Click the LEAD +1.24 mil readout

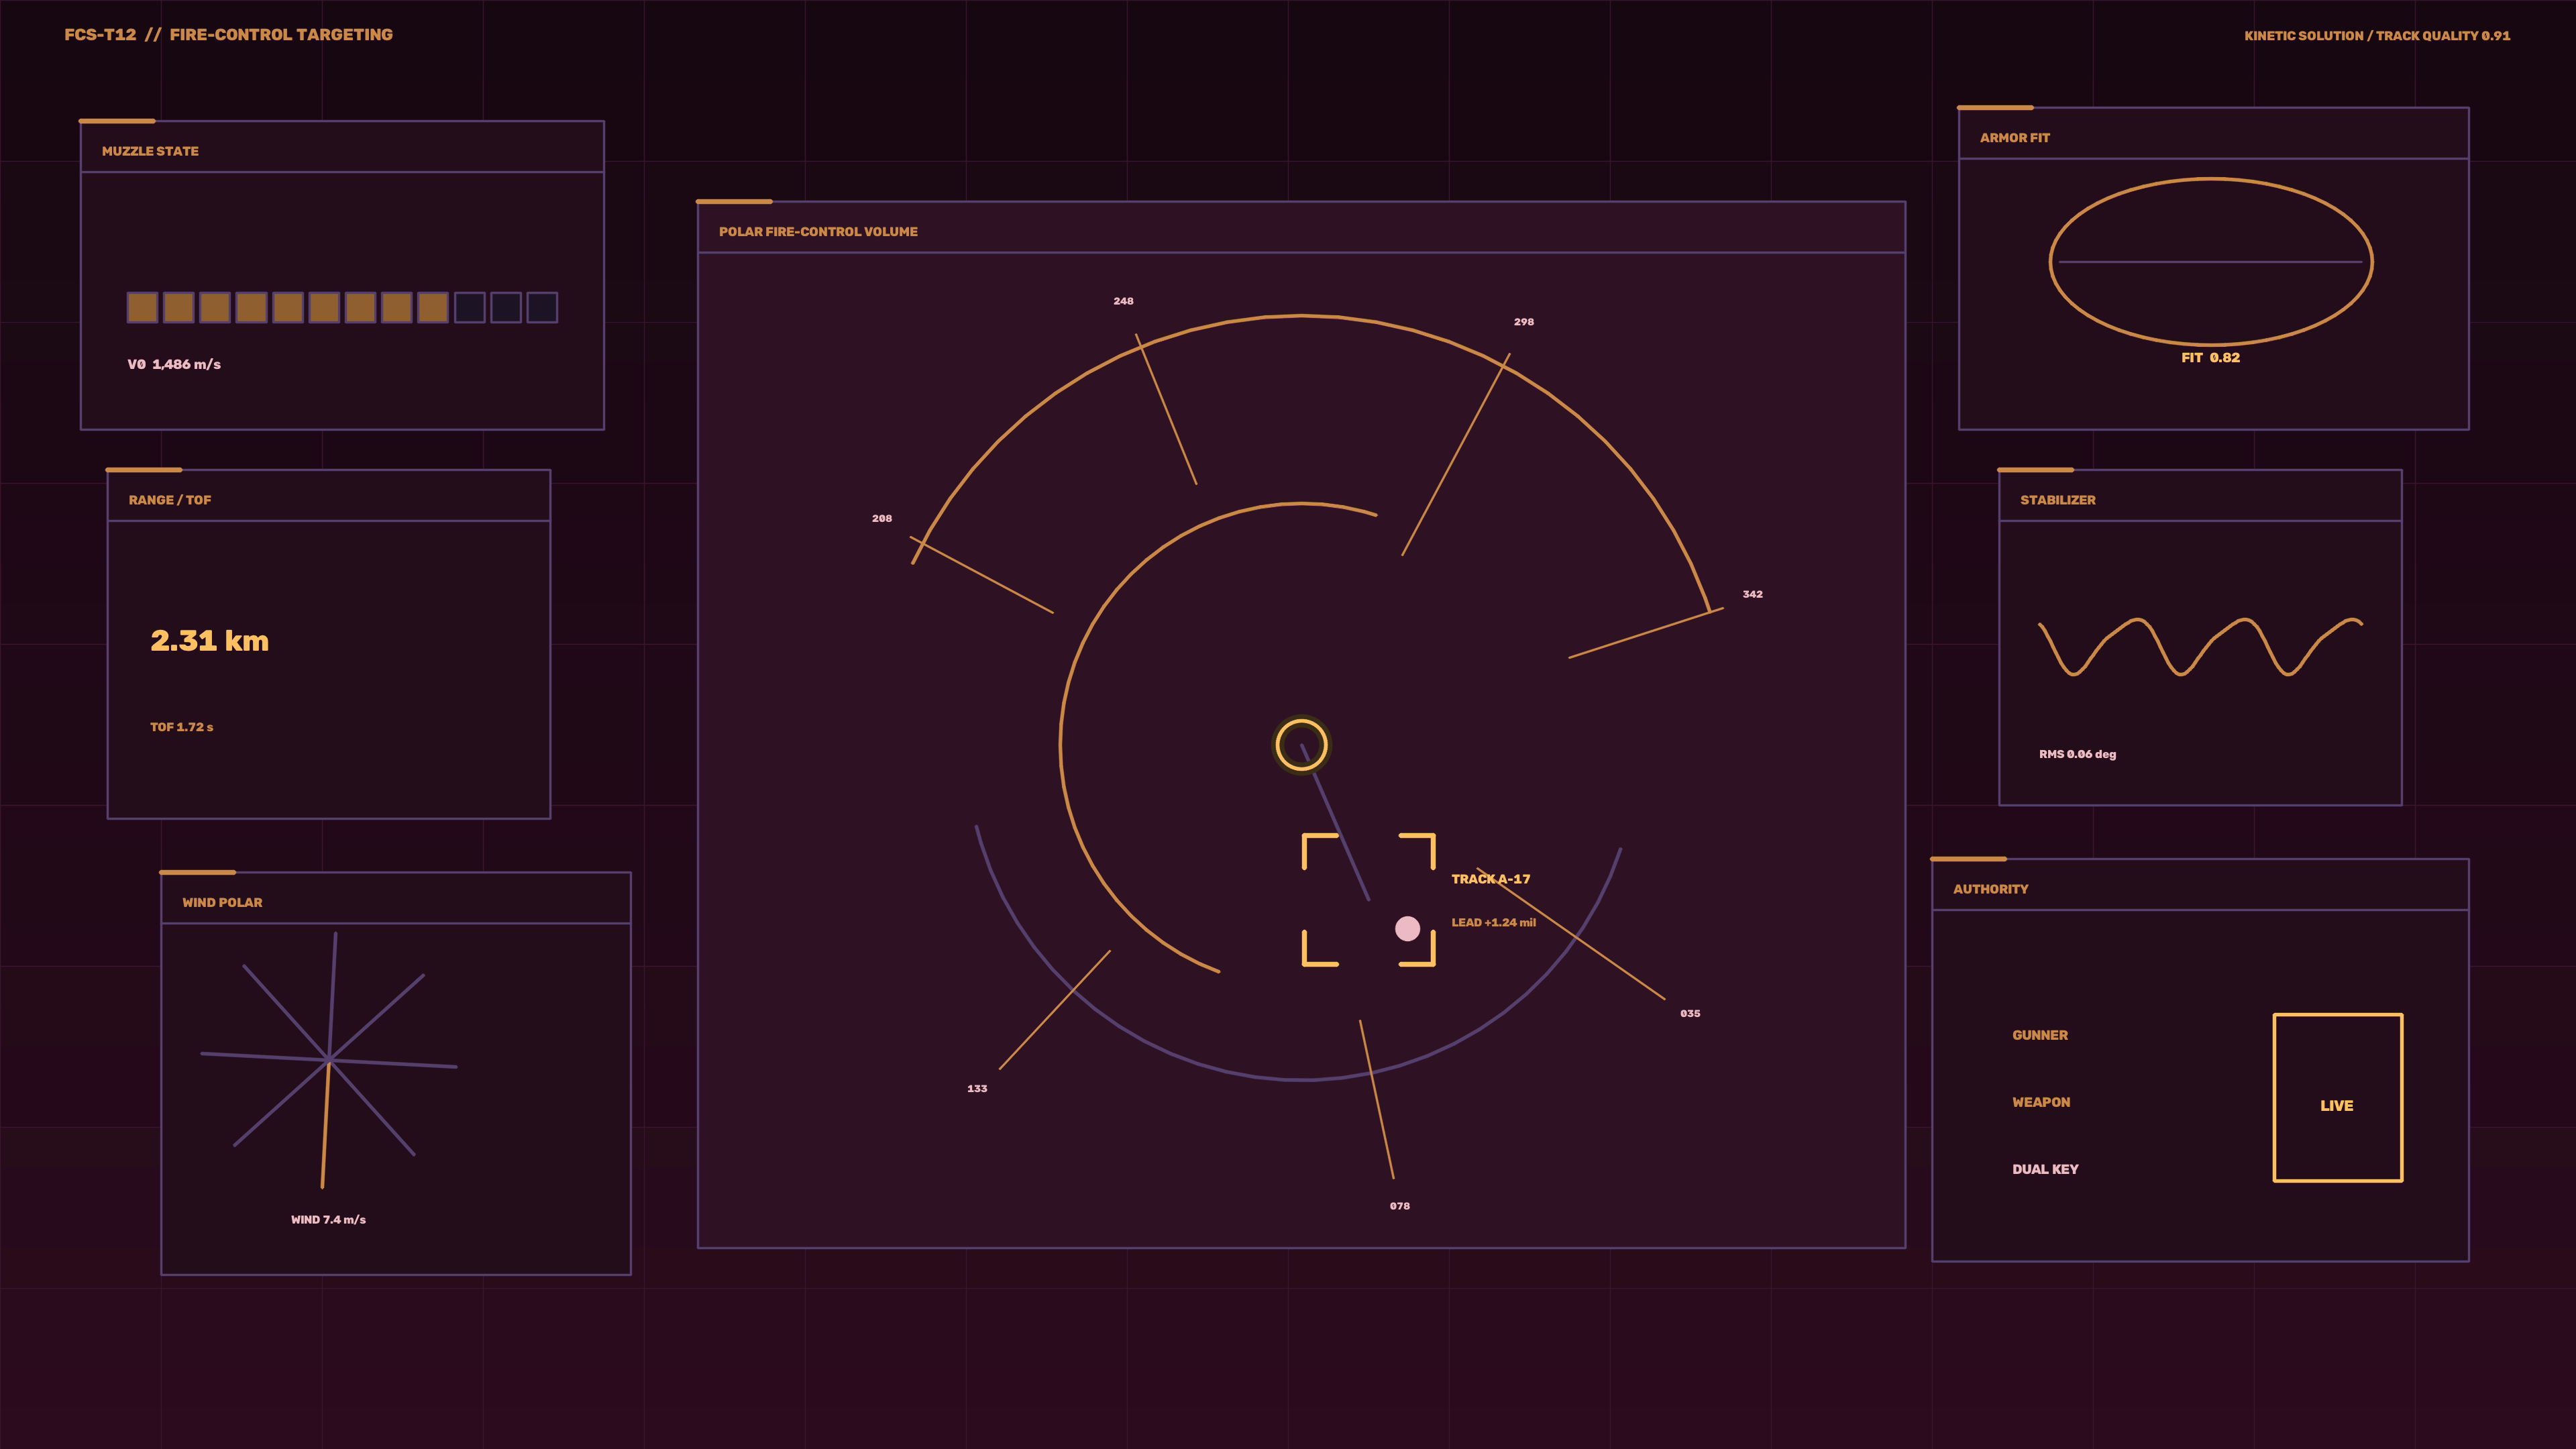tap(1493, 922)
